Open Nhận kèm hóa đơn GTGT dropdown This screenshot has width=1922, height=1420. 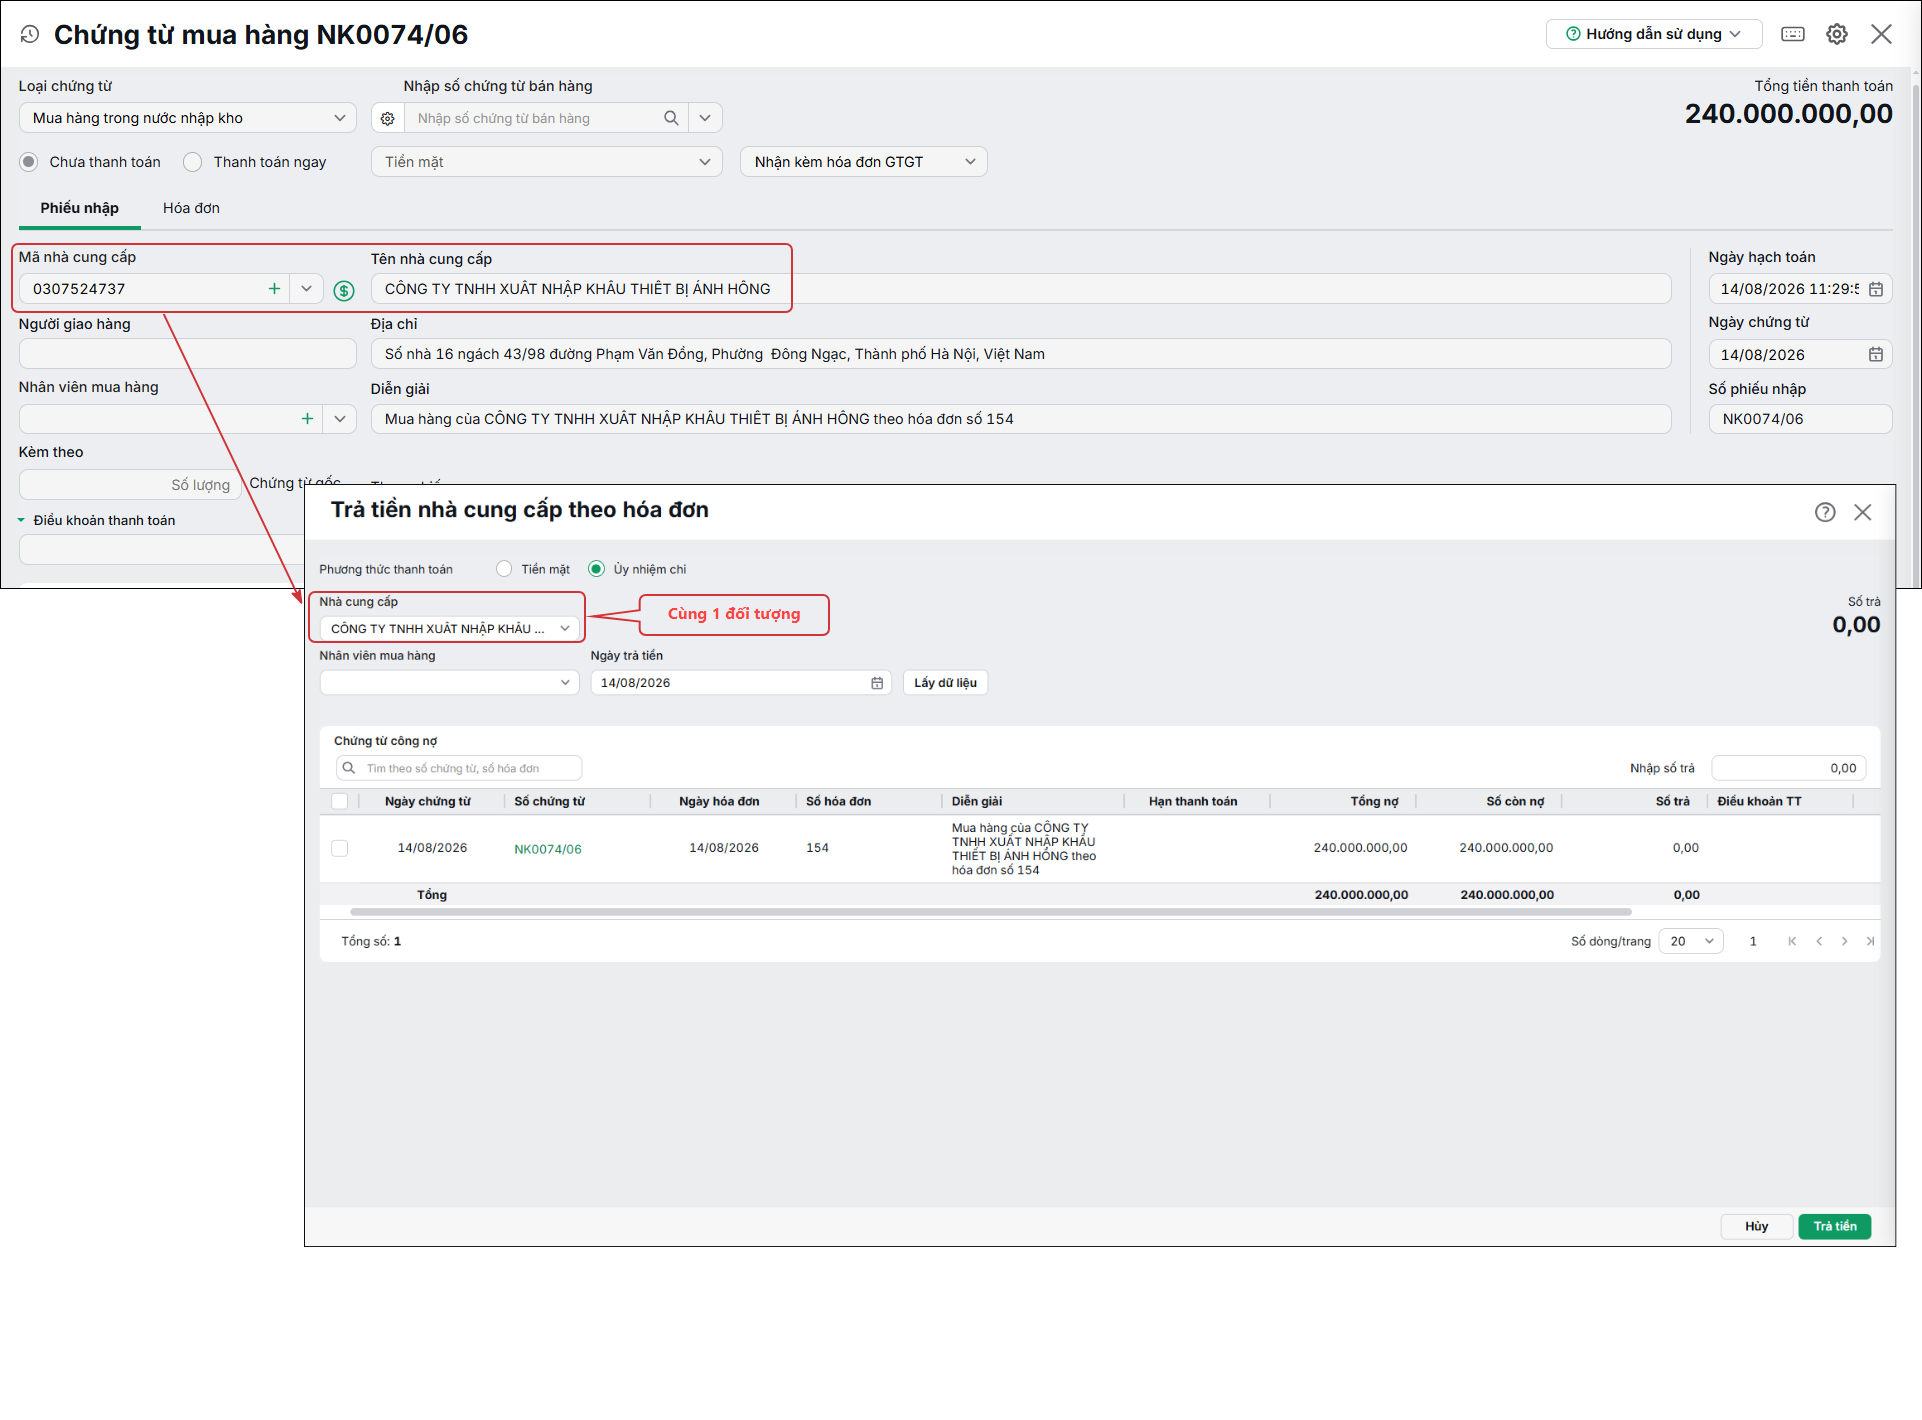(x=863, y=162)
